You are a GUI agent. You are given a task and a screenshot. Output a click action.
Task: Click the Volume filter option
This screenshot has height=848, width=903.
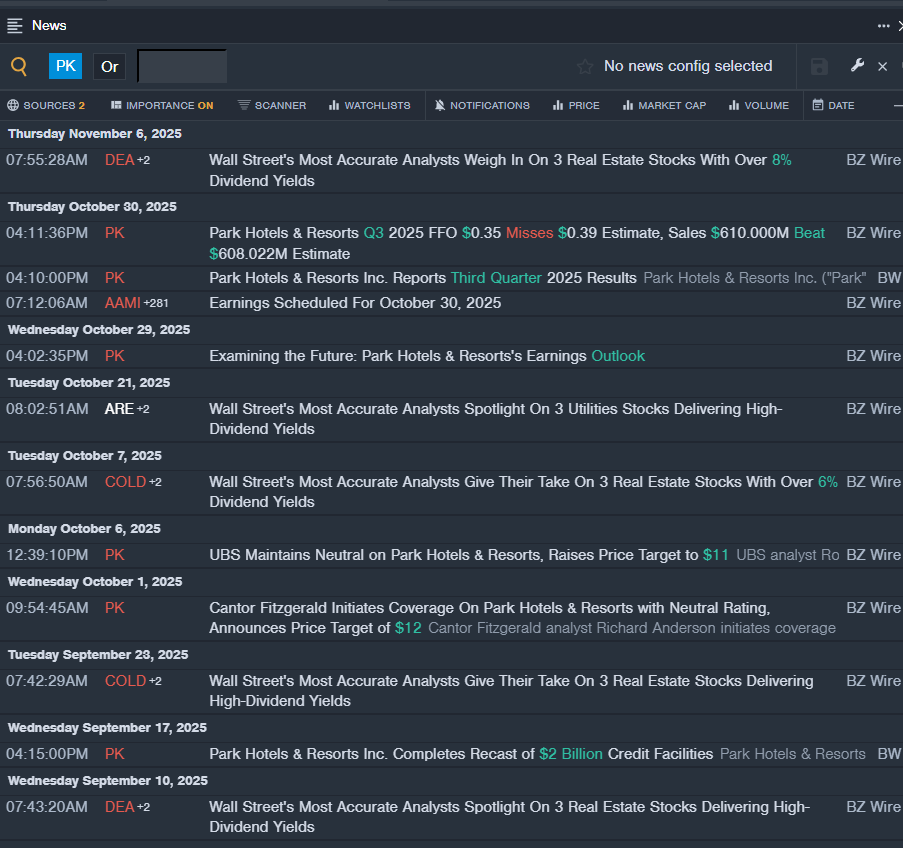(758, 105)
